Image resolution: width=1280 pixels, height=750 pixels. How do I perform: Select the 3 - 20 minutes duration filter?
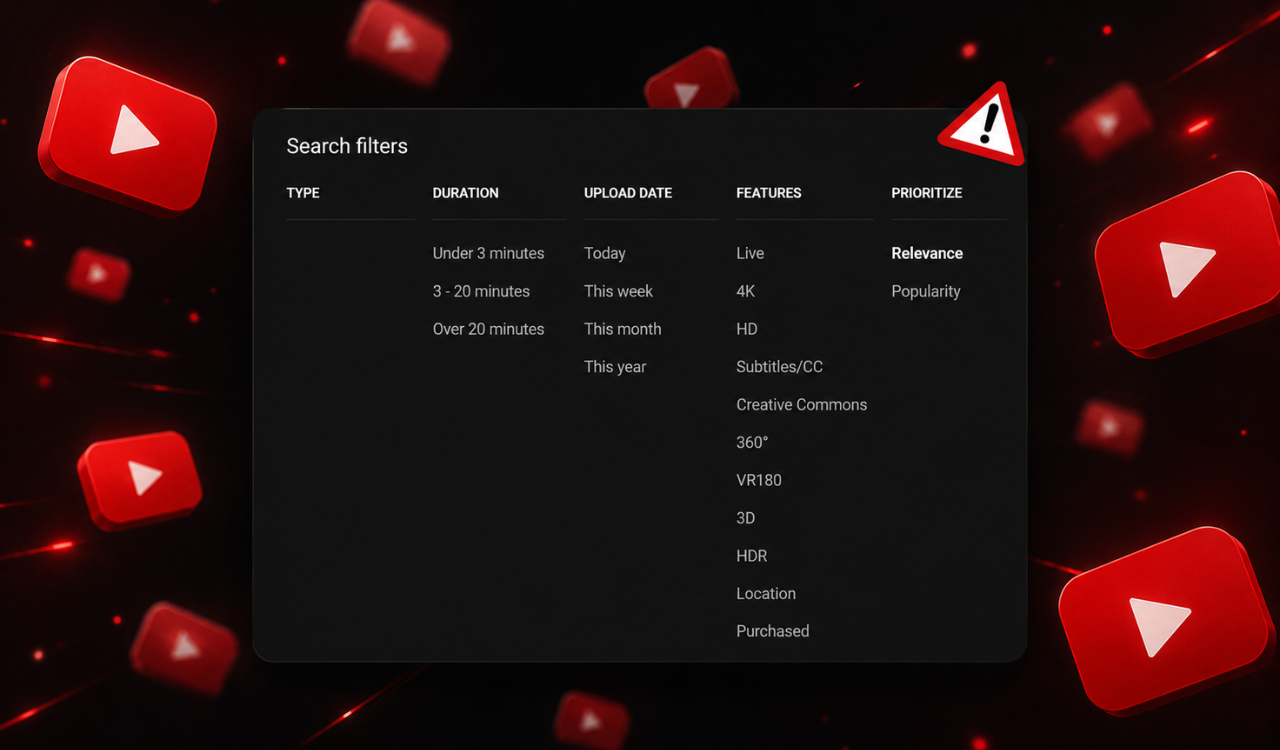pos(481,291)
